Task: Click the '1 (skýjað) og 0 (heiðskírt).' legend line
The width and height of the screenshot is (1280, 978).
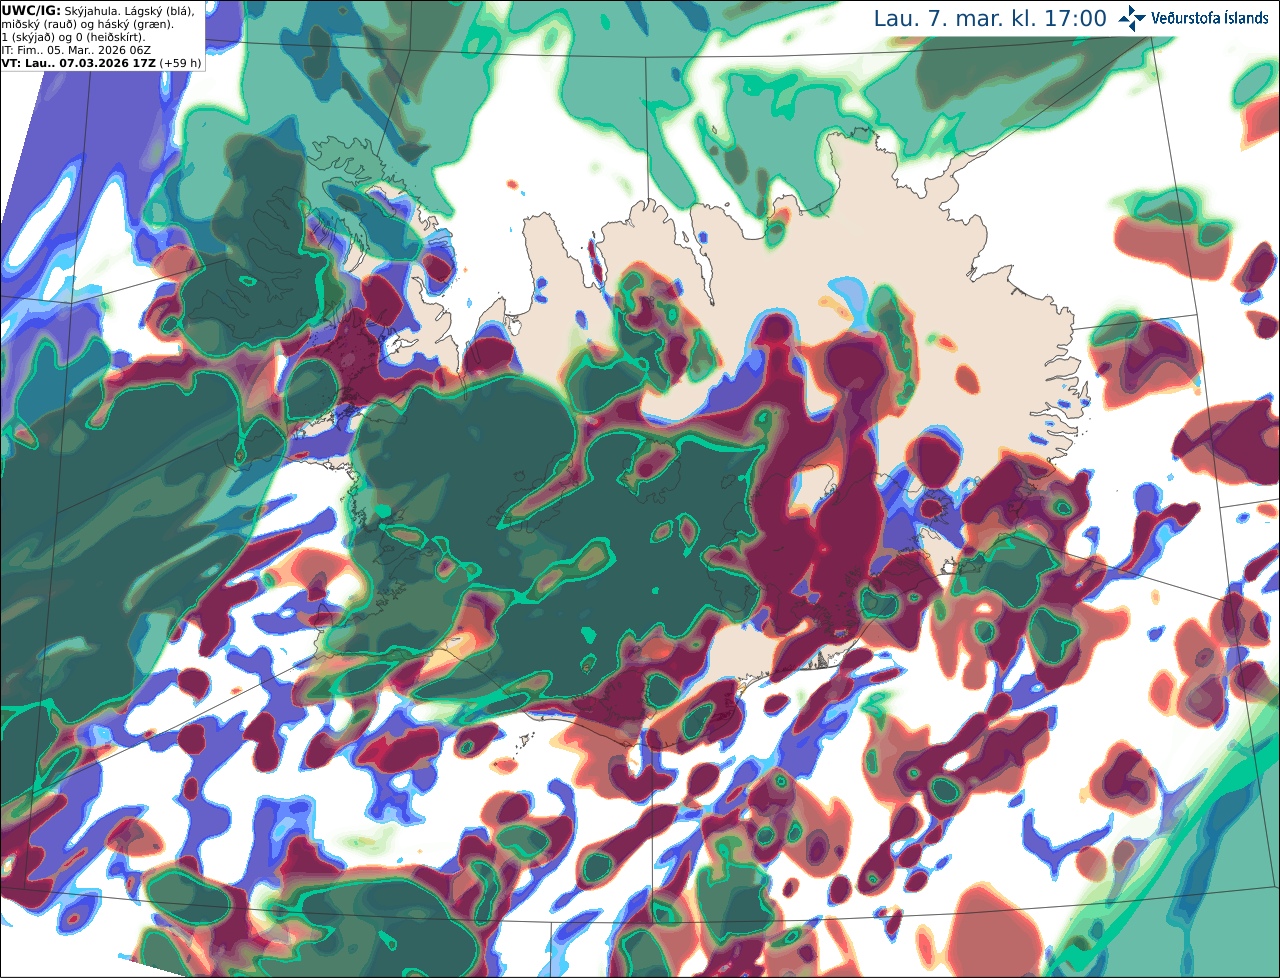Action: [73, 37]
